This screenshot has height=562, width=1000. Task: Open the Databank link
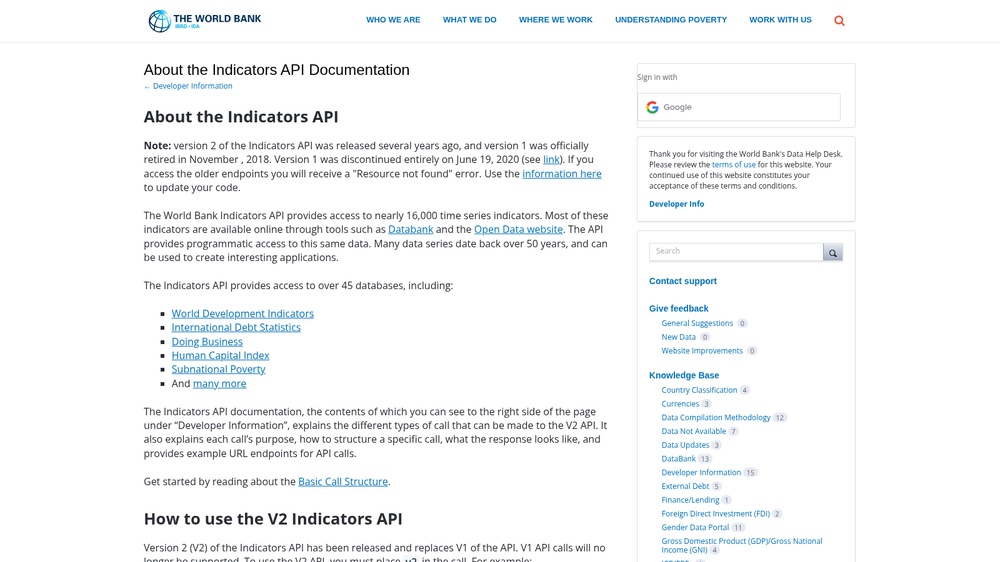click(x=411, y=229)
